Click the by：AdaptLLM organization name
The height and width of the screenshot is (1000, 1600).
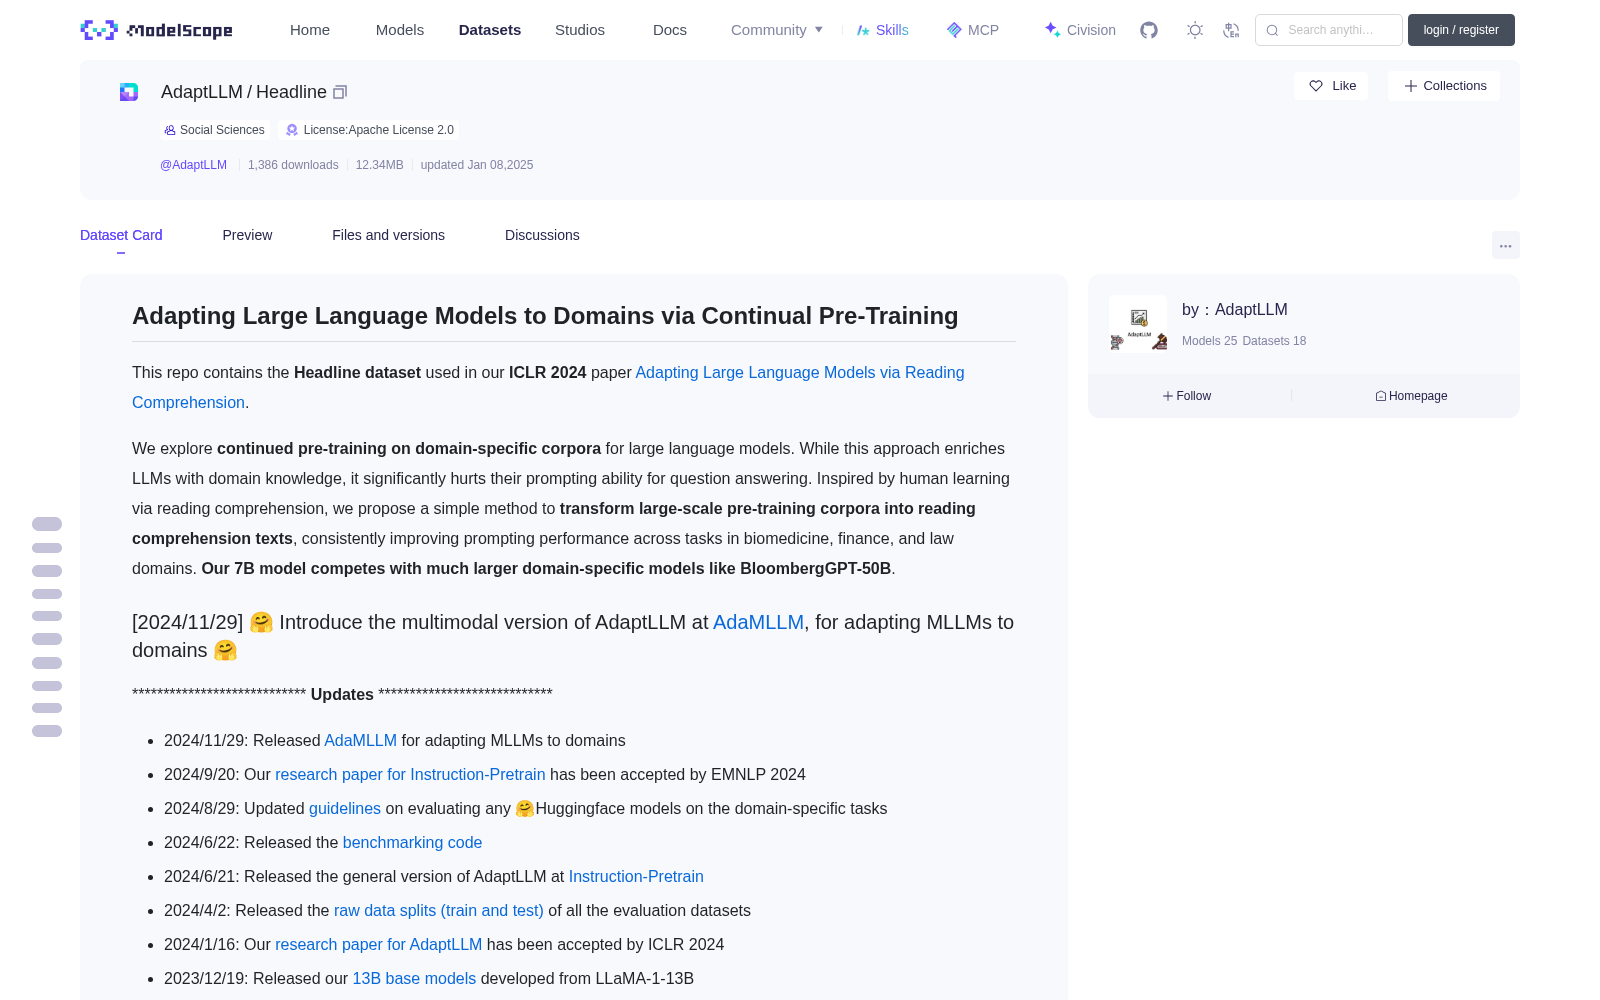click(x=1235, y=310)
